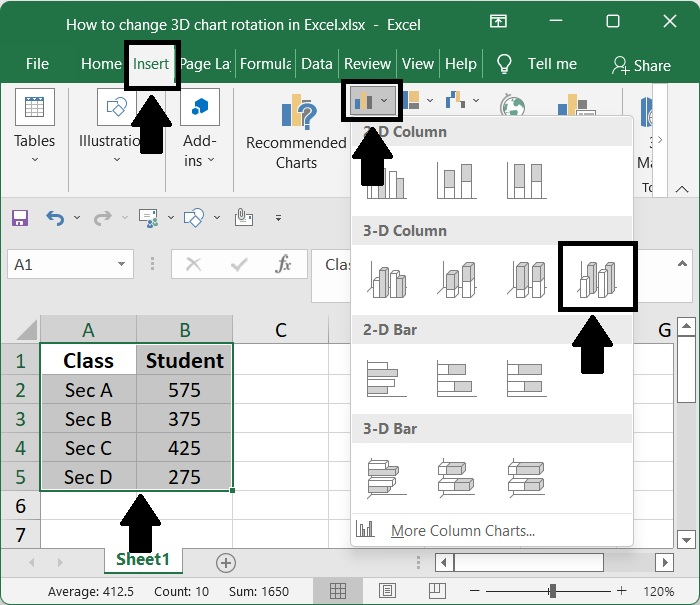Click the PivotChart icon

coord(576,105)
